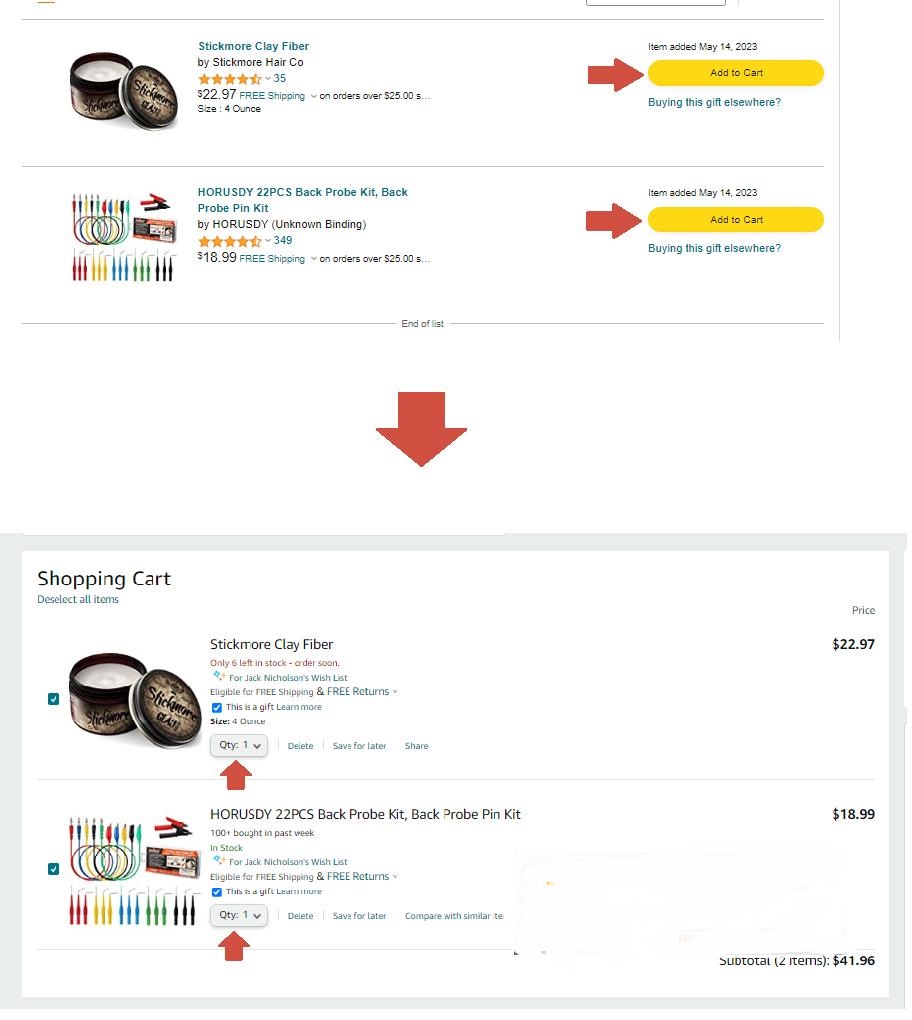Expand the 35 ratings popover chevron

point(268,78)
